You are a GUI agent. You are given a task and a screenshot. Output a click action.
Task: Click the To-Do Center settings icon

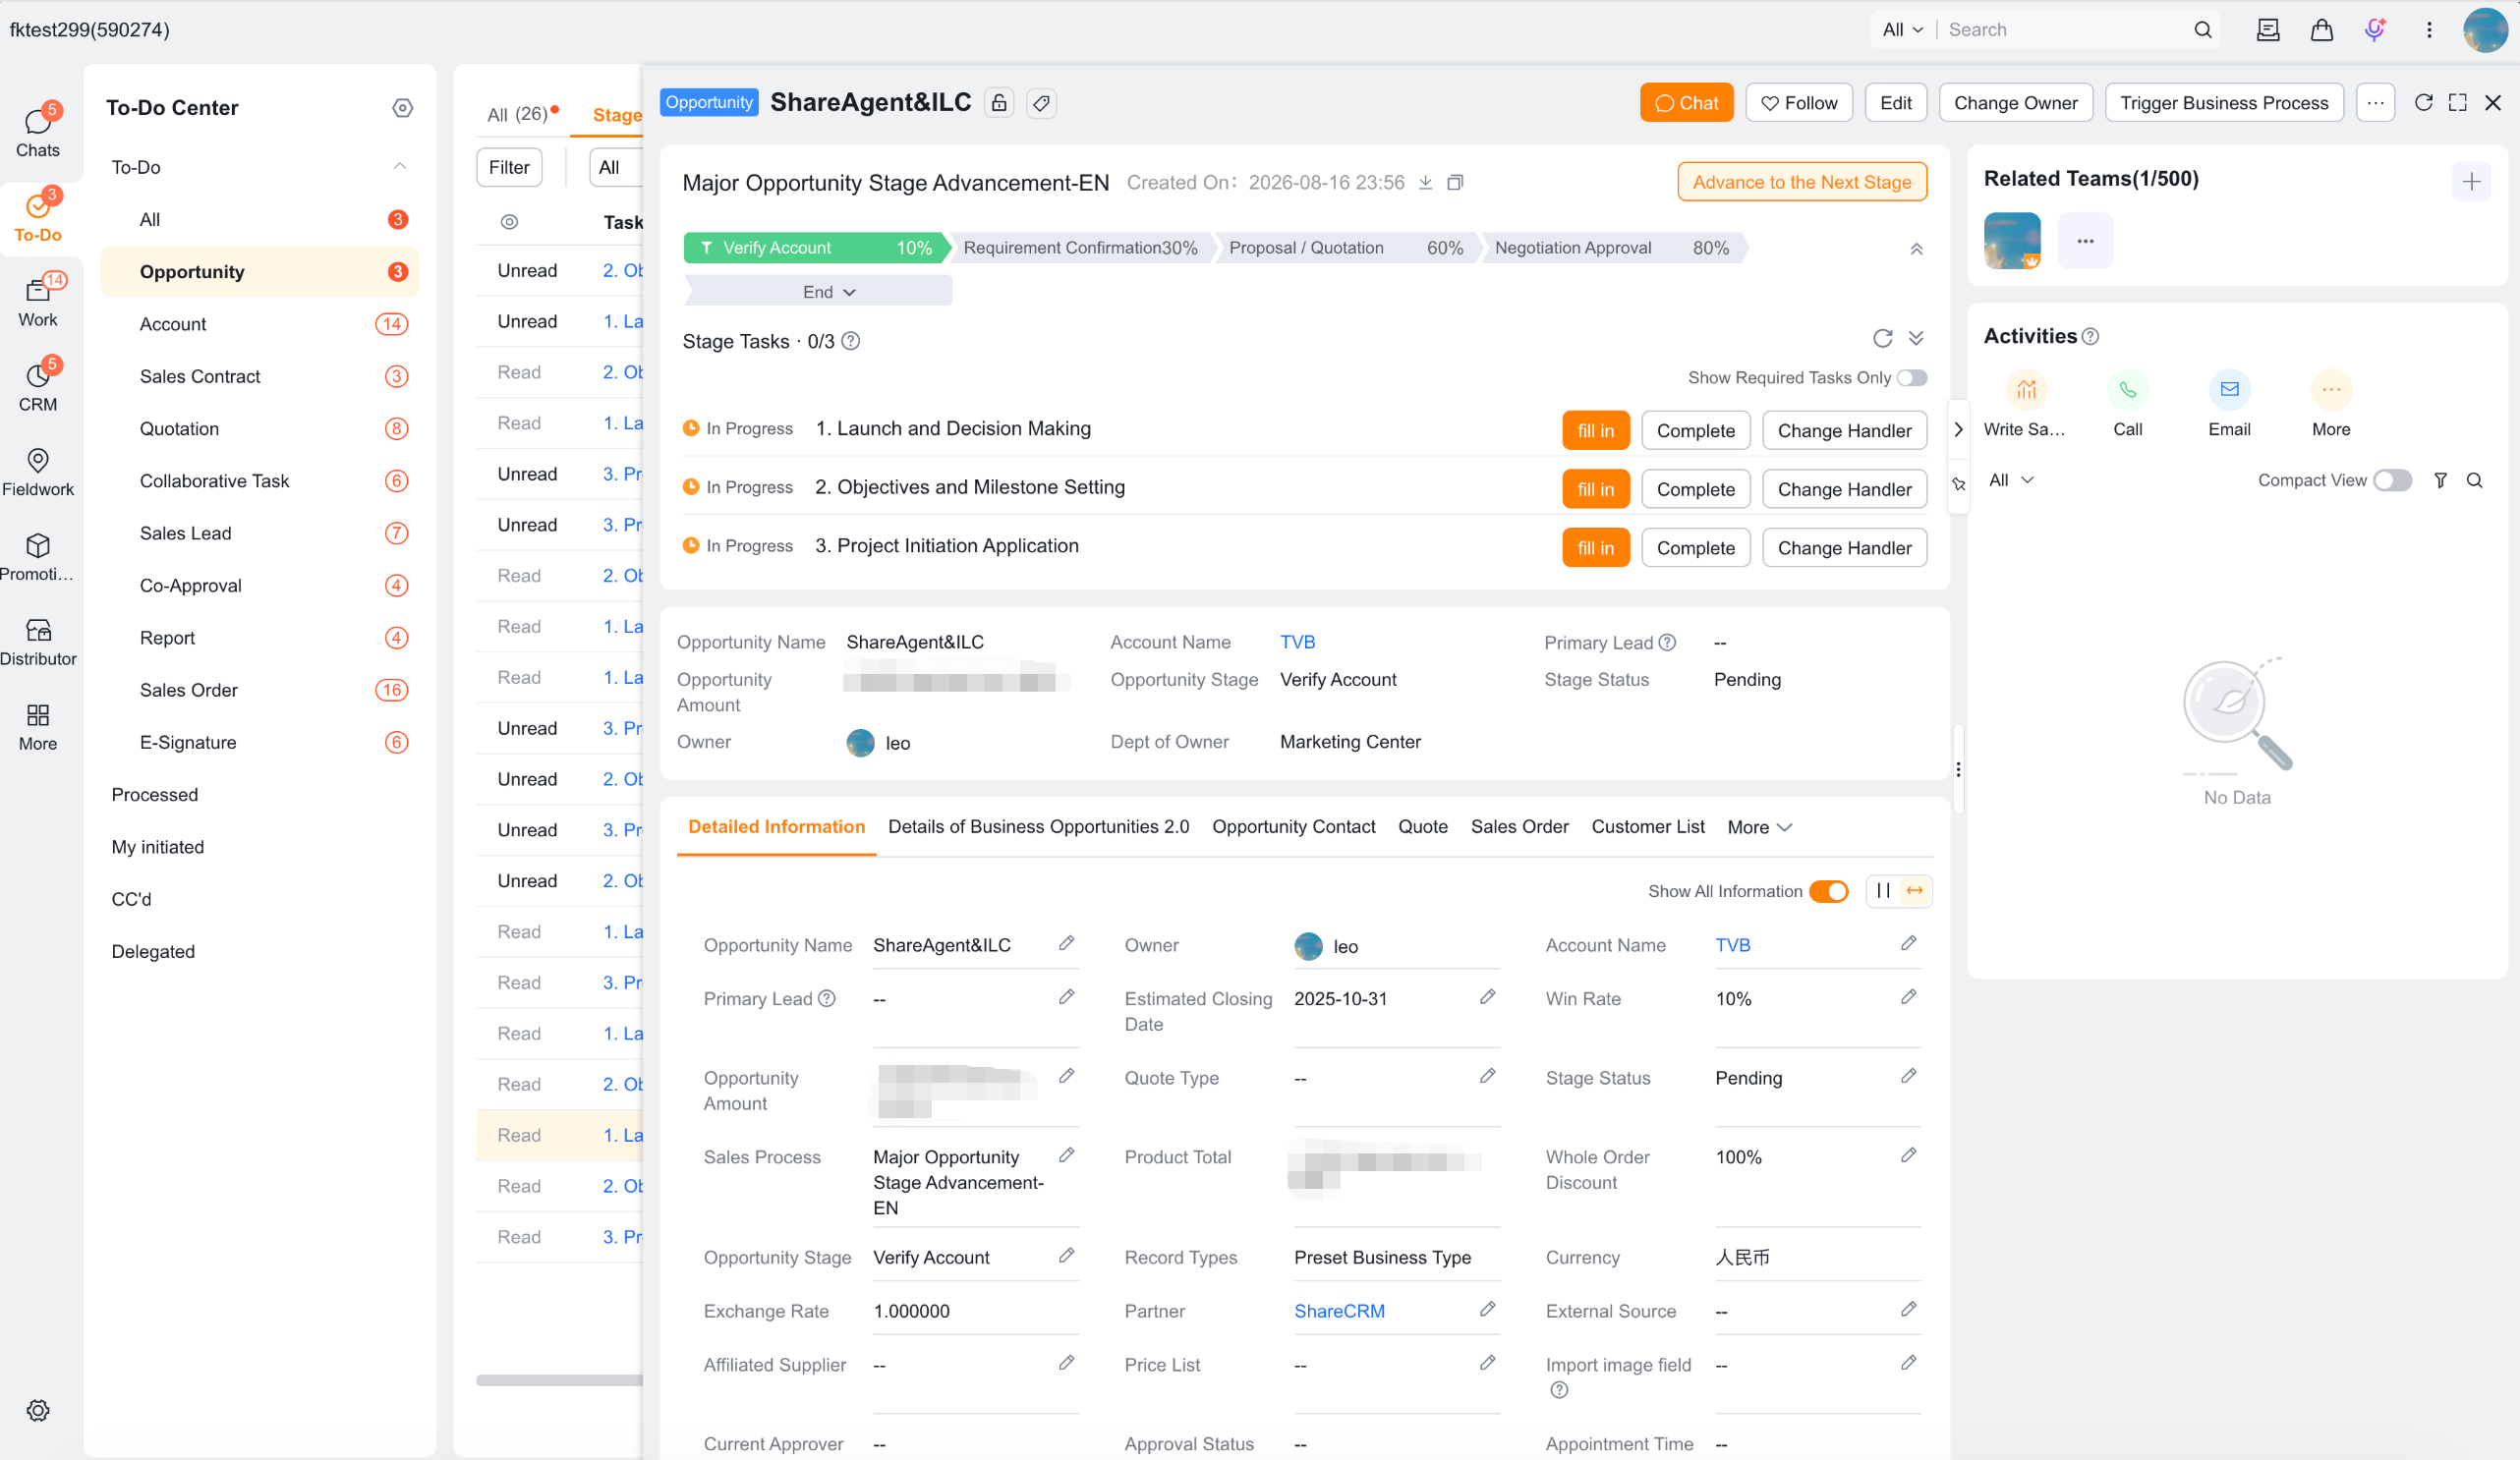[x=403, y=107]
